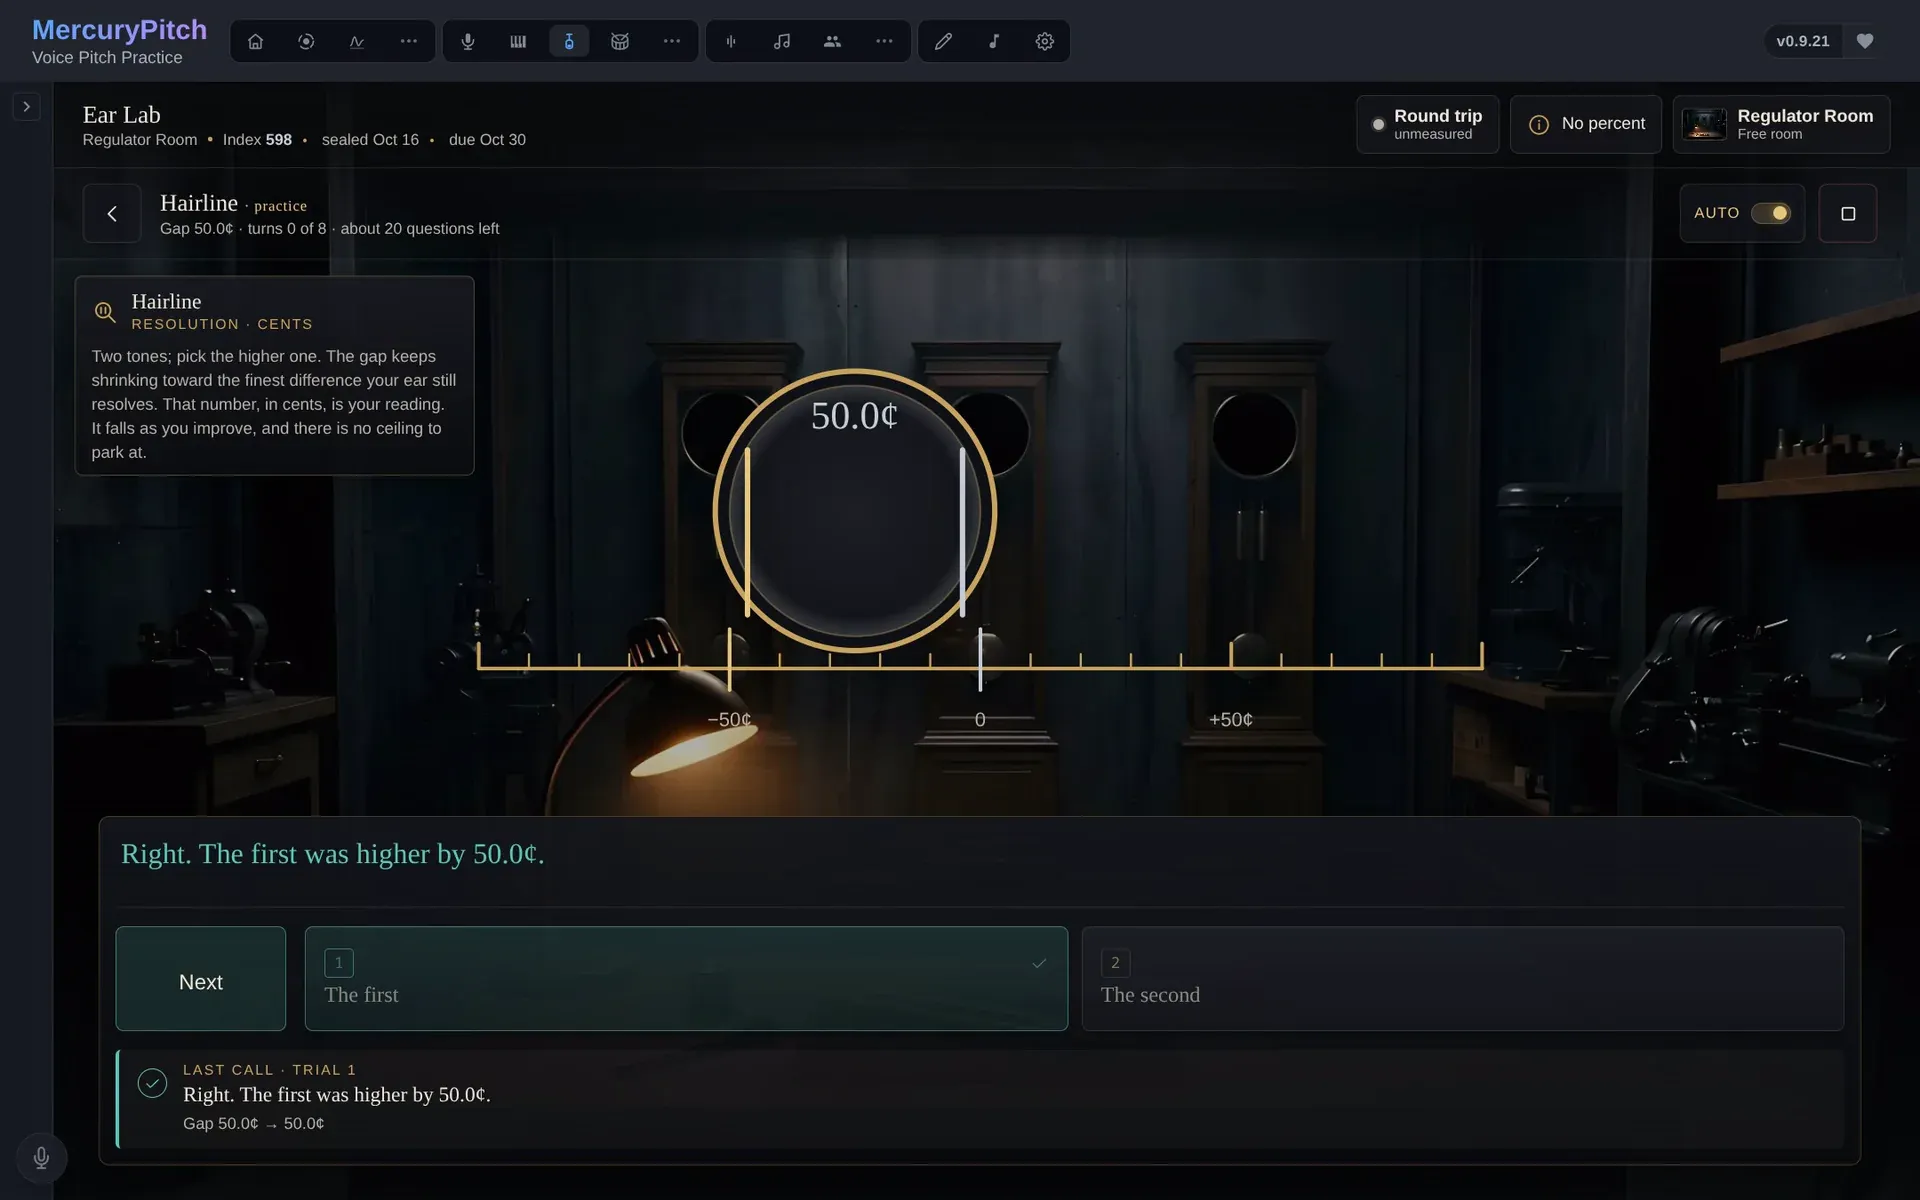Viewport: 1920px width, 1200px height.
Task: Choose answer 2 The second
Action: point(1463,979)
